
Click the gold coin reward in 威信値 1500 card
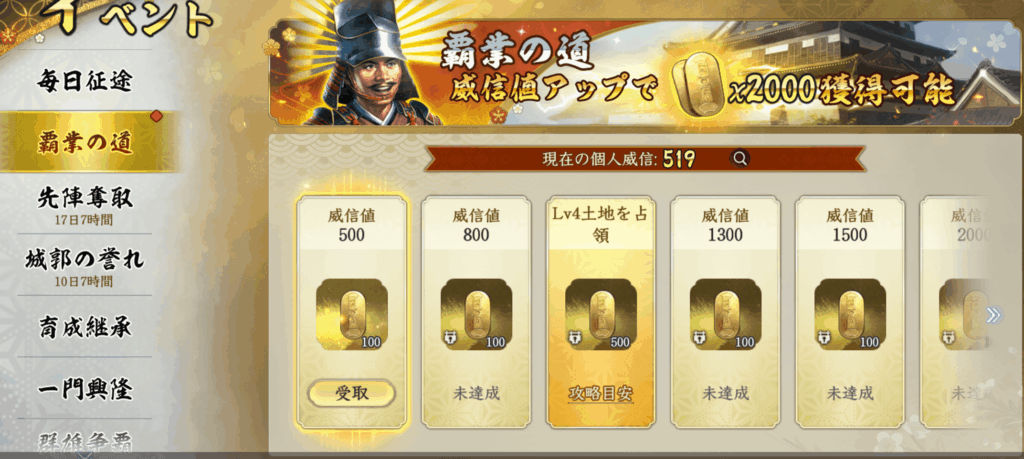click(850, 314)
